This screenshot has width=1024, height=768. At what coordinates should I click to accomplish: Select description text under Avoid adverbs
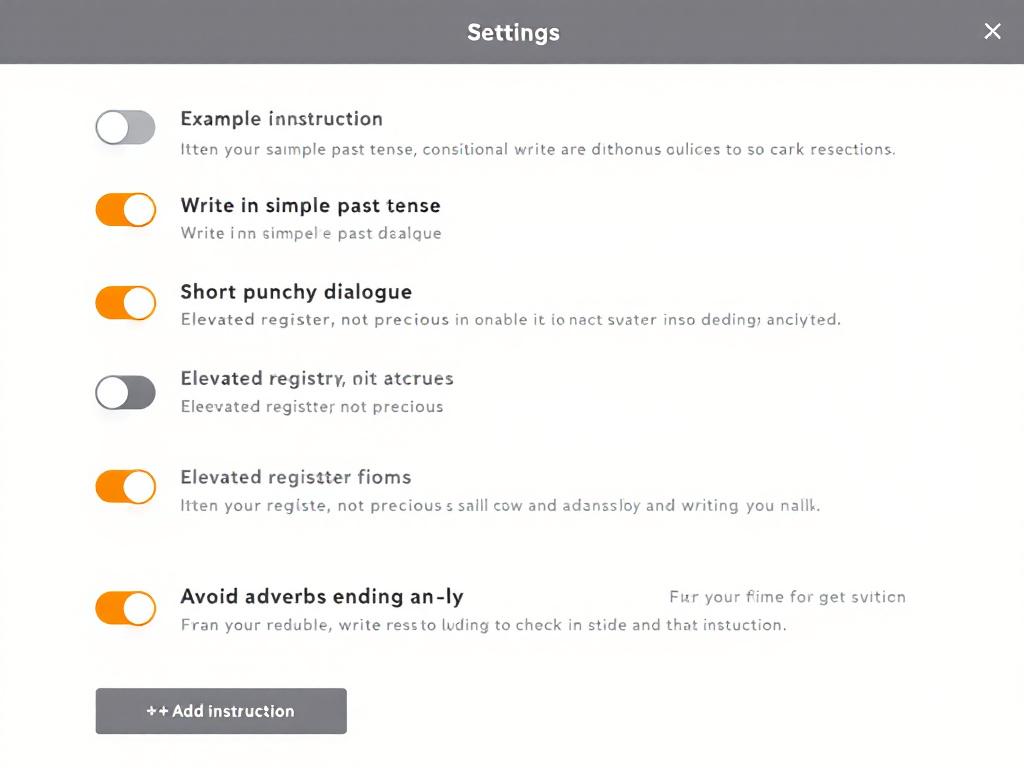(483, 625)
